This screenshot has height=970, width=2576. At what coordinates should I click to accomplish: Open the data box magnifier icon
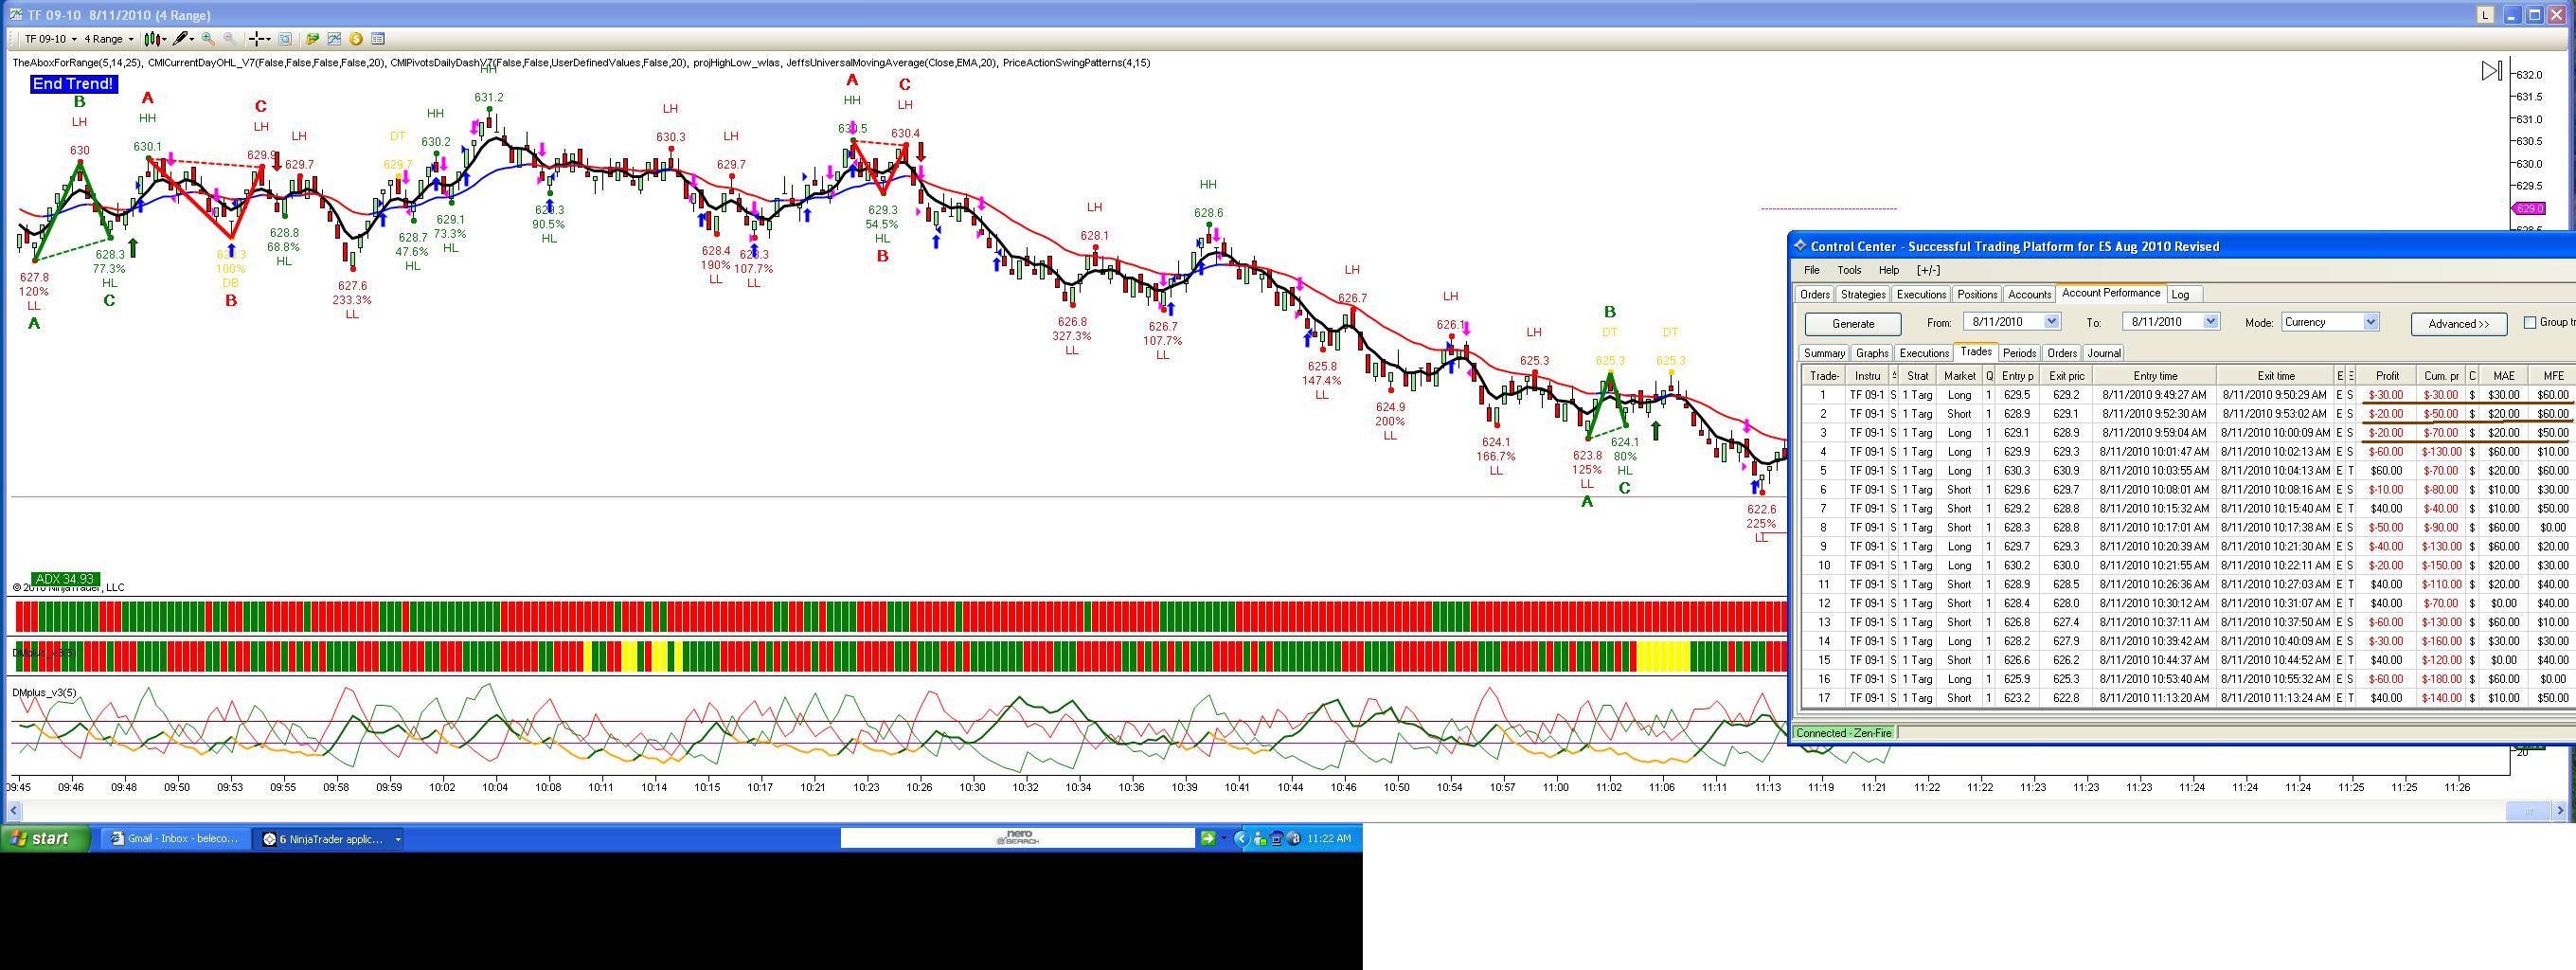285,39
